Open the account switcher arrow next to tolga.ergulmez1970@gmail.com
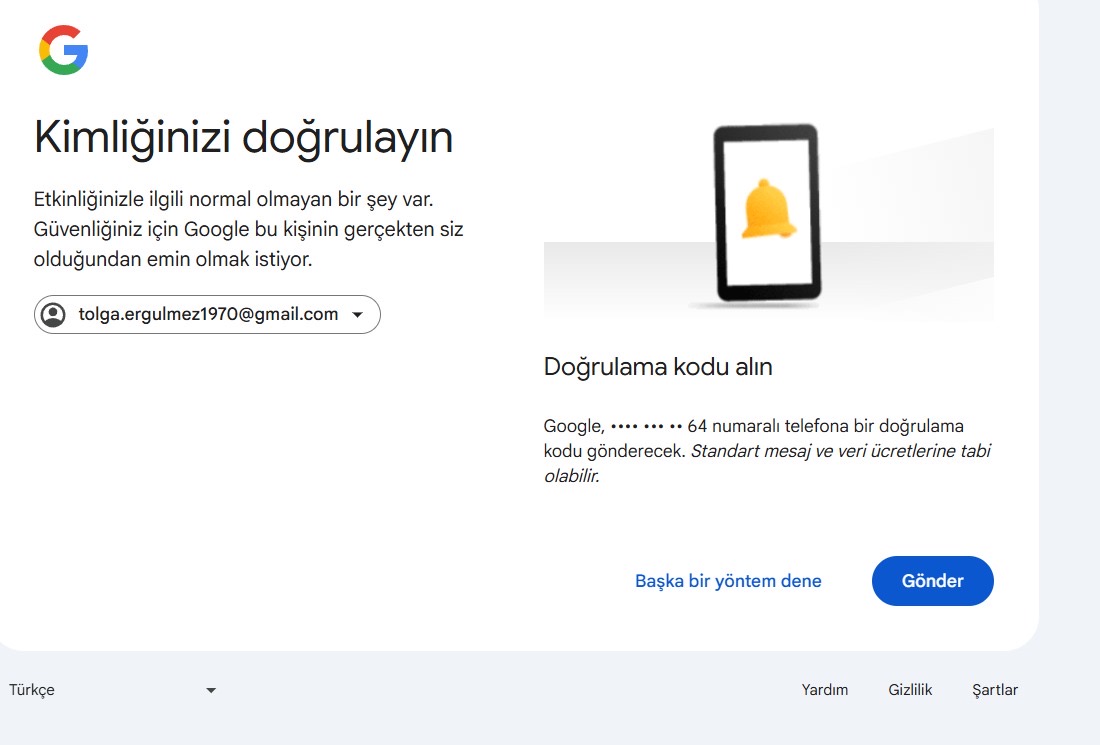 click(x=358, y=315)
